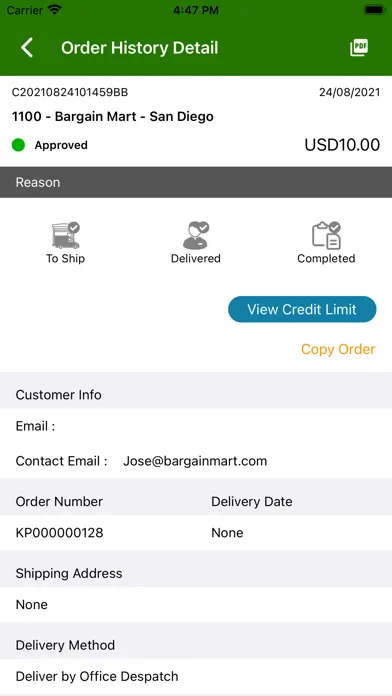Screen dimensions: 392x696
Task: Tap the Delivery Date value None
Action: point(227,533)
